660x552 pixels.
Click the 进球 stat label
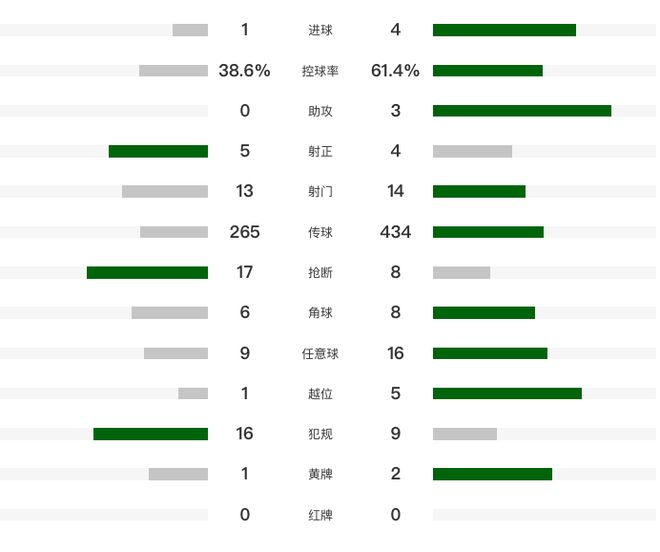[x=320, y=30]
